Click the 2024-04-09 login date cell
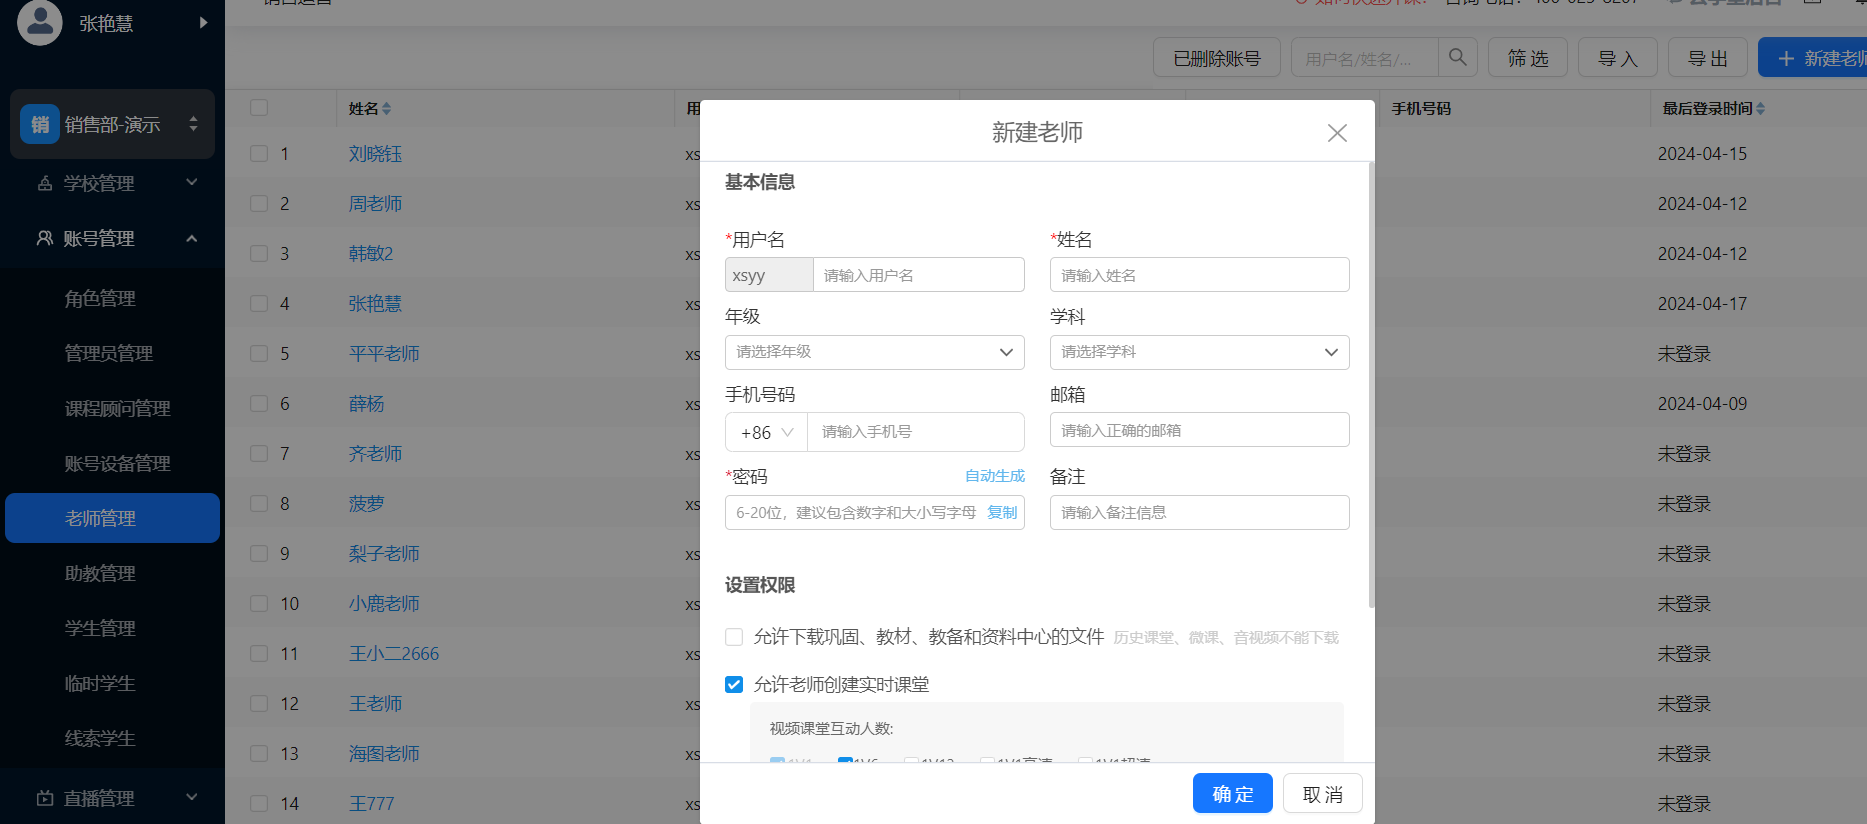1867x824 pixels. [x=1702, y=404]
